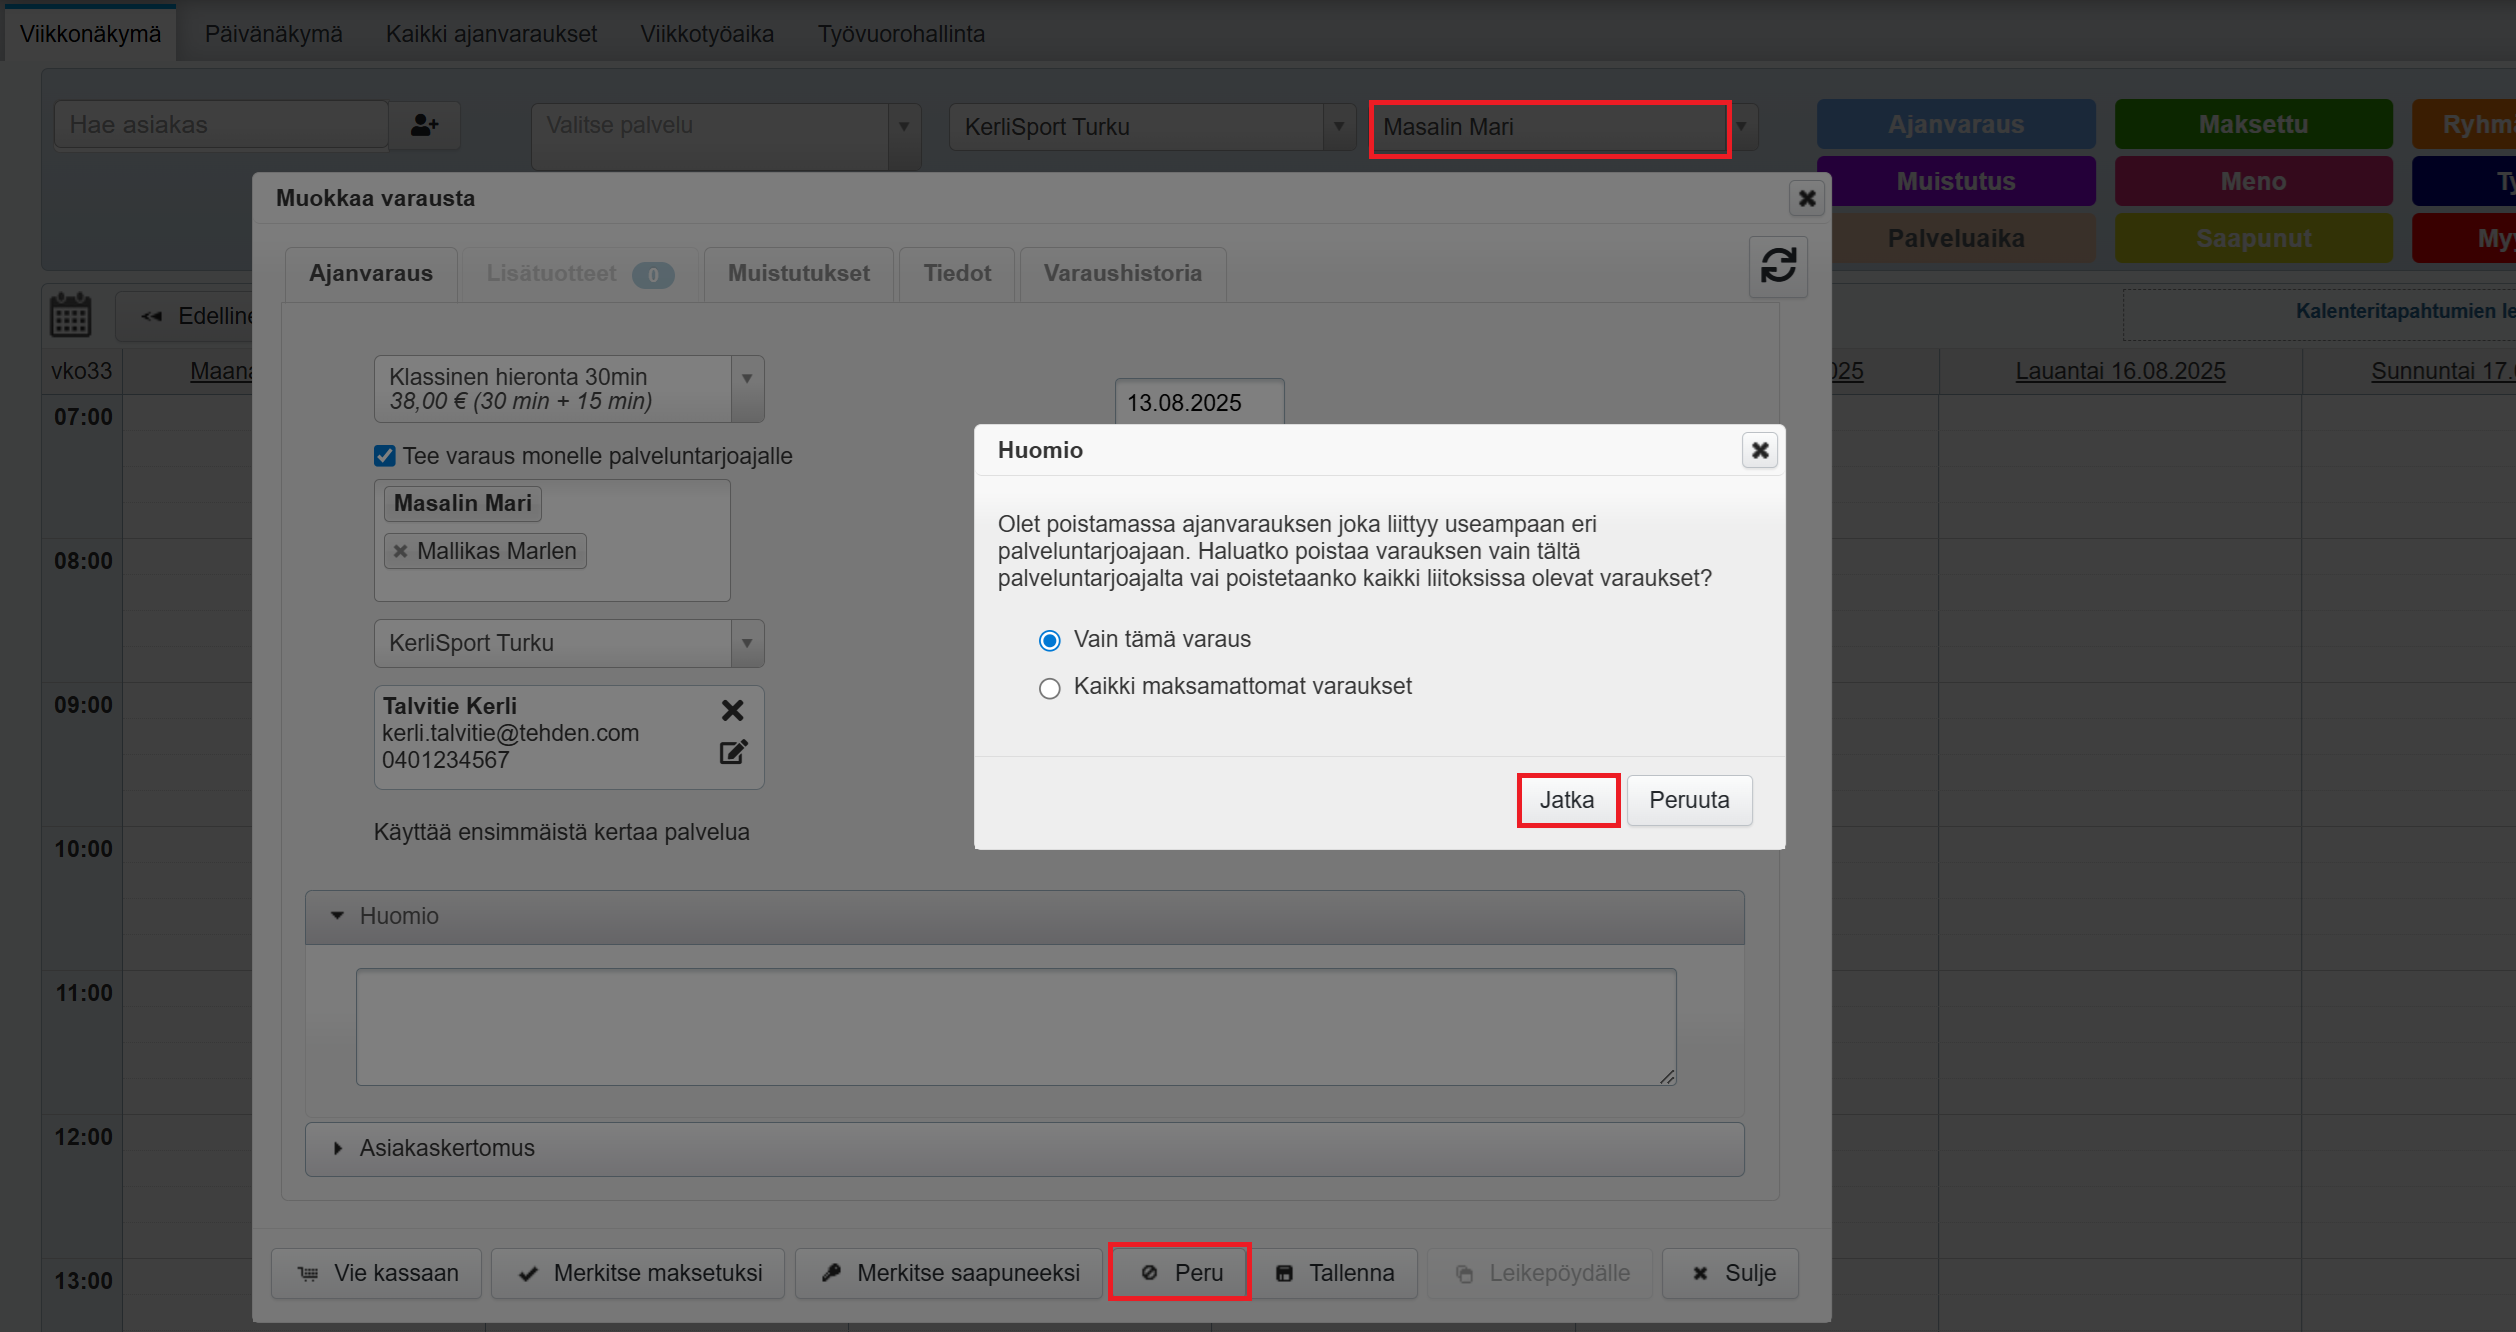This screenshot has width=2516, height=1332.
Task: Click the refresh icon in booking dialog
Action: (x=1778, y=266)
